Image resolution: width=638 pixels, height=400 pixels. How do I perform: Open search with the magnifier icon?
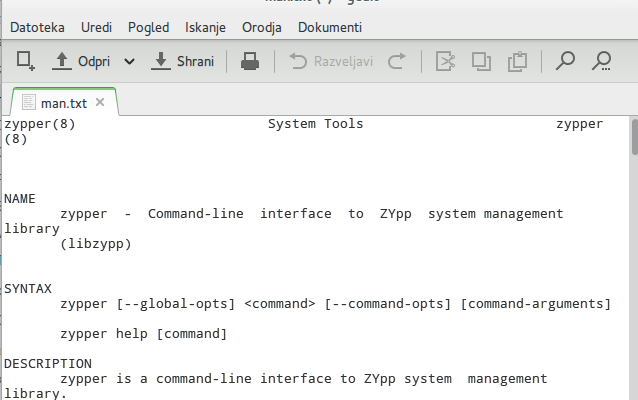565,61
